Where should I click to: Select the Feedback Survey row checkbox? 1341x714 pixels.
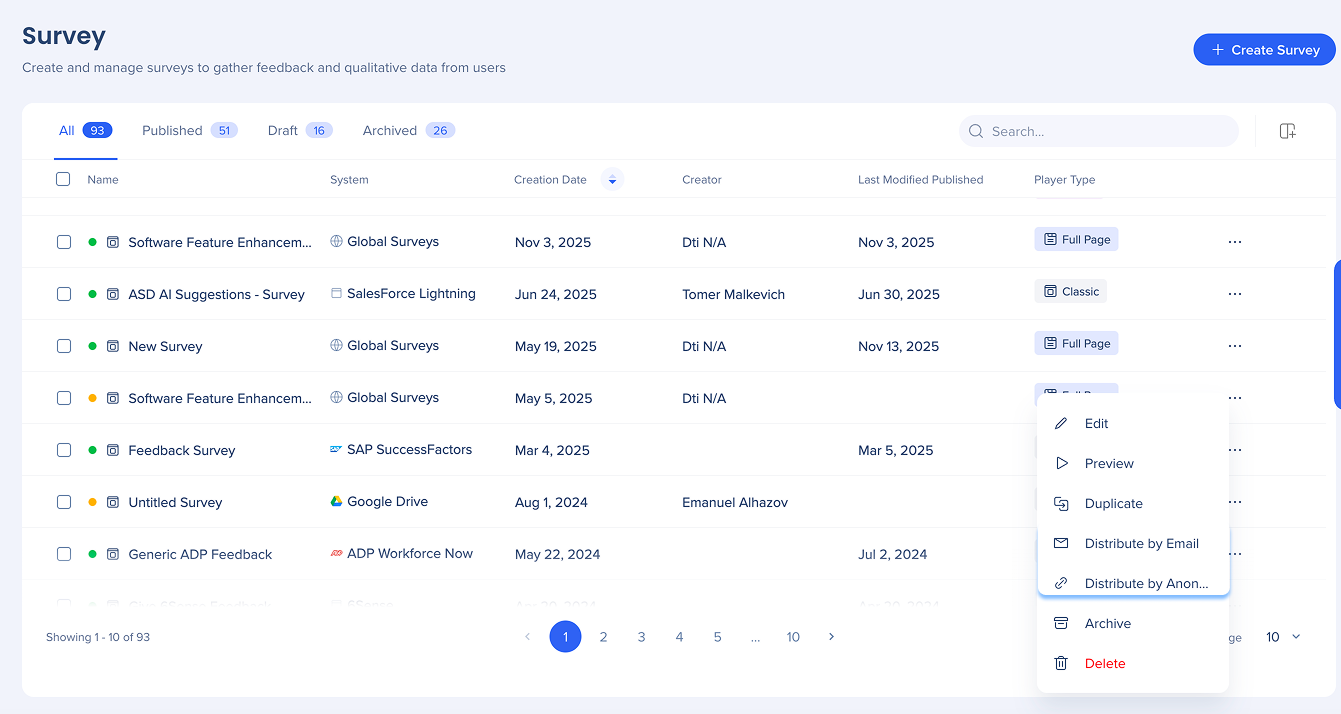64,450
